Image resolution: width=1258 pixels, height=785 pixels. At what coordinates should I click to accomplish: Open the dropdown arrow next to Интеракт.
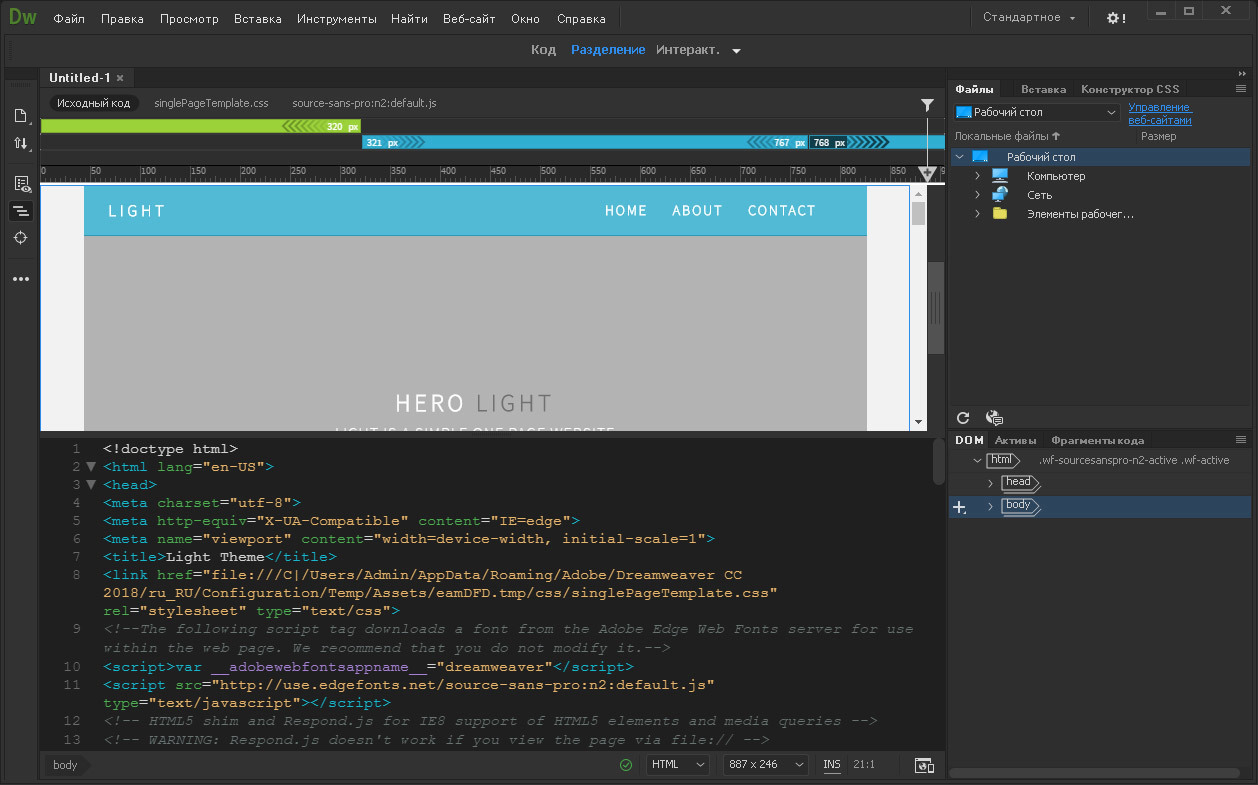pyautogui.click(x=737, y=51)
